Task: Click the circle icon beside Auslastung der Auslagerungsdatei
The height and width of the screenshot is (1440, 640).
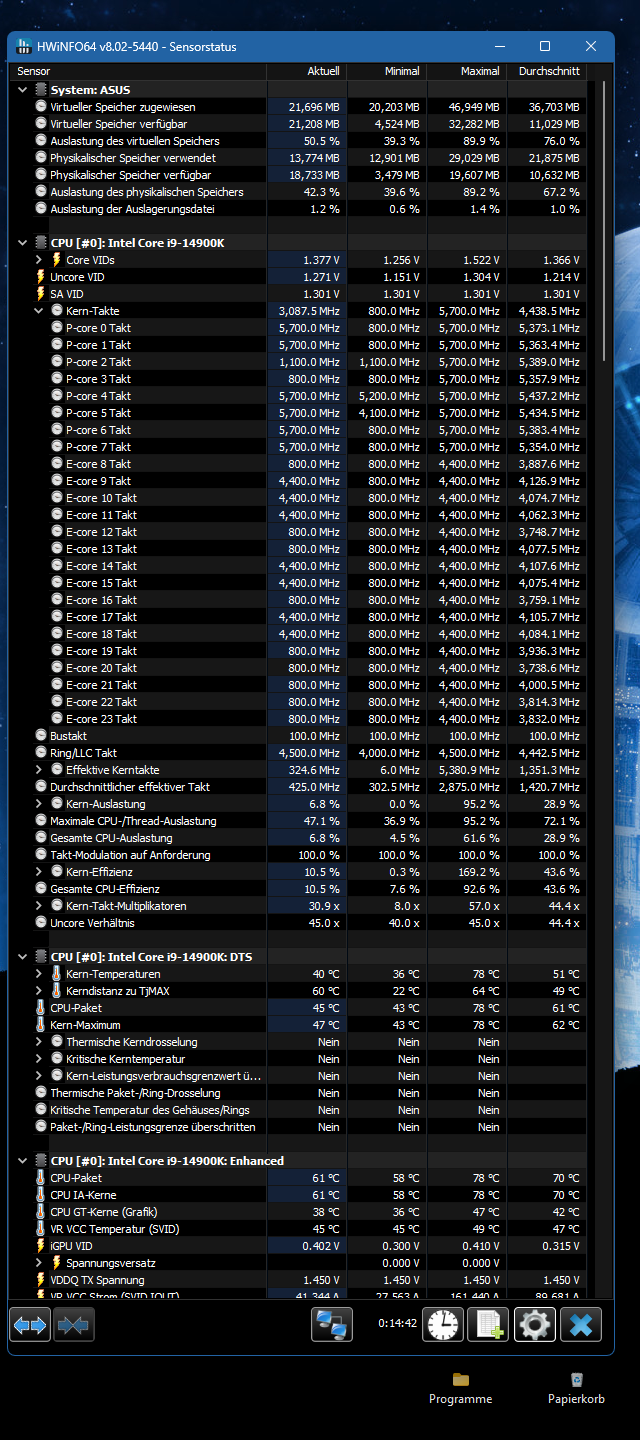Action: 41,209
